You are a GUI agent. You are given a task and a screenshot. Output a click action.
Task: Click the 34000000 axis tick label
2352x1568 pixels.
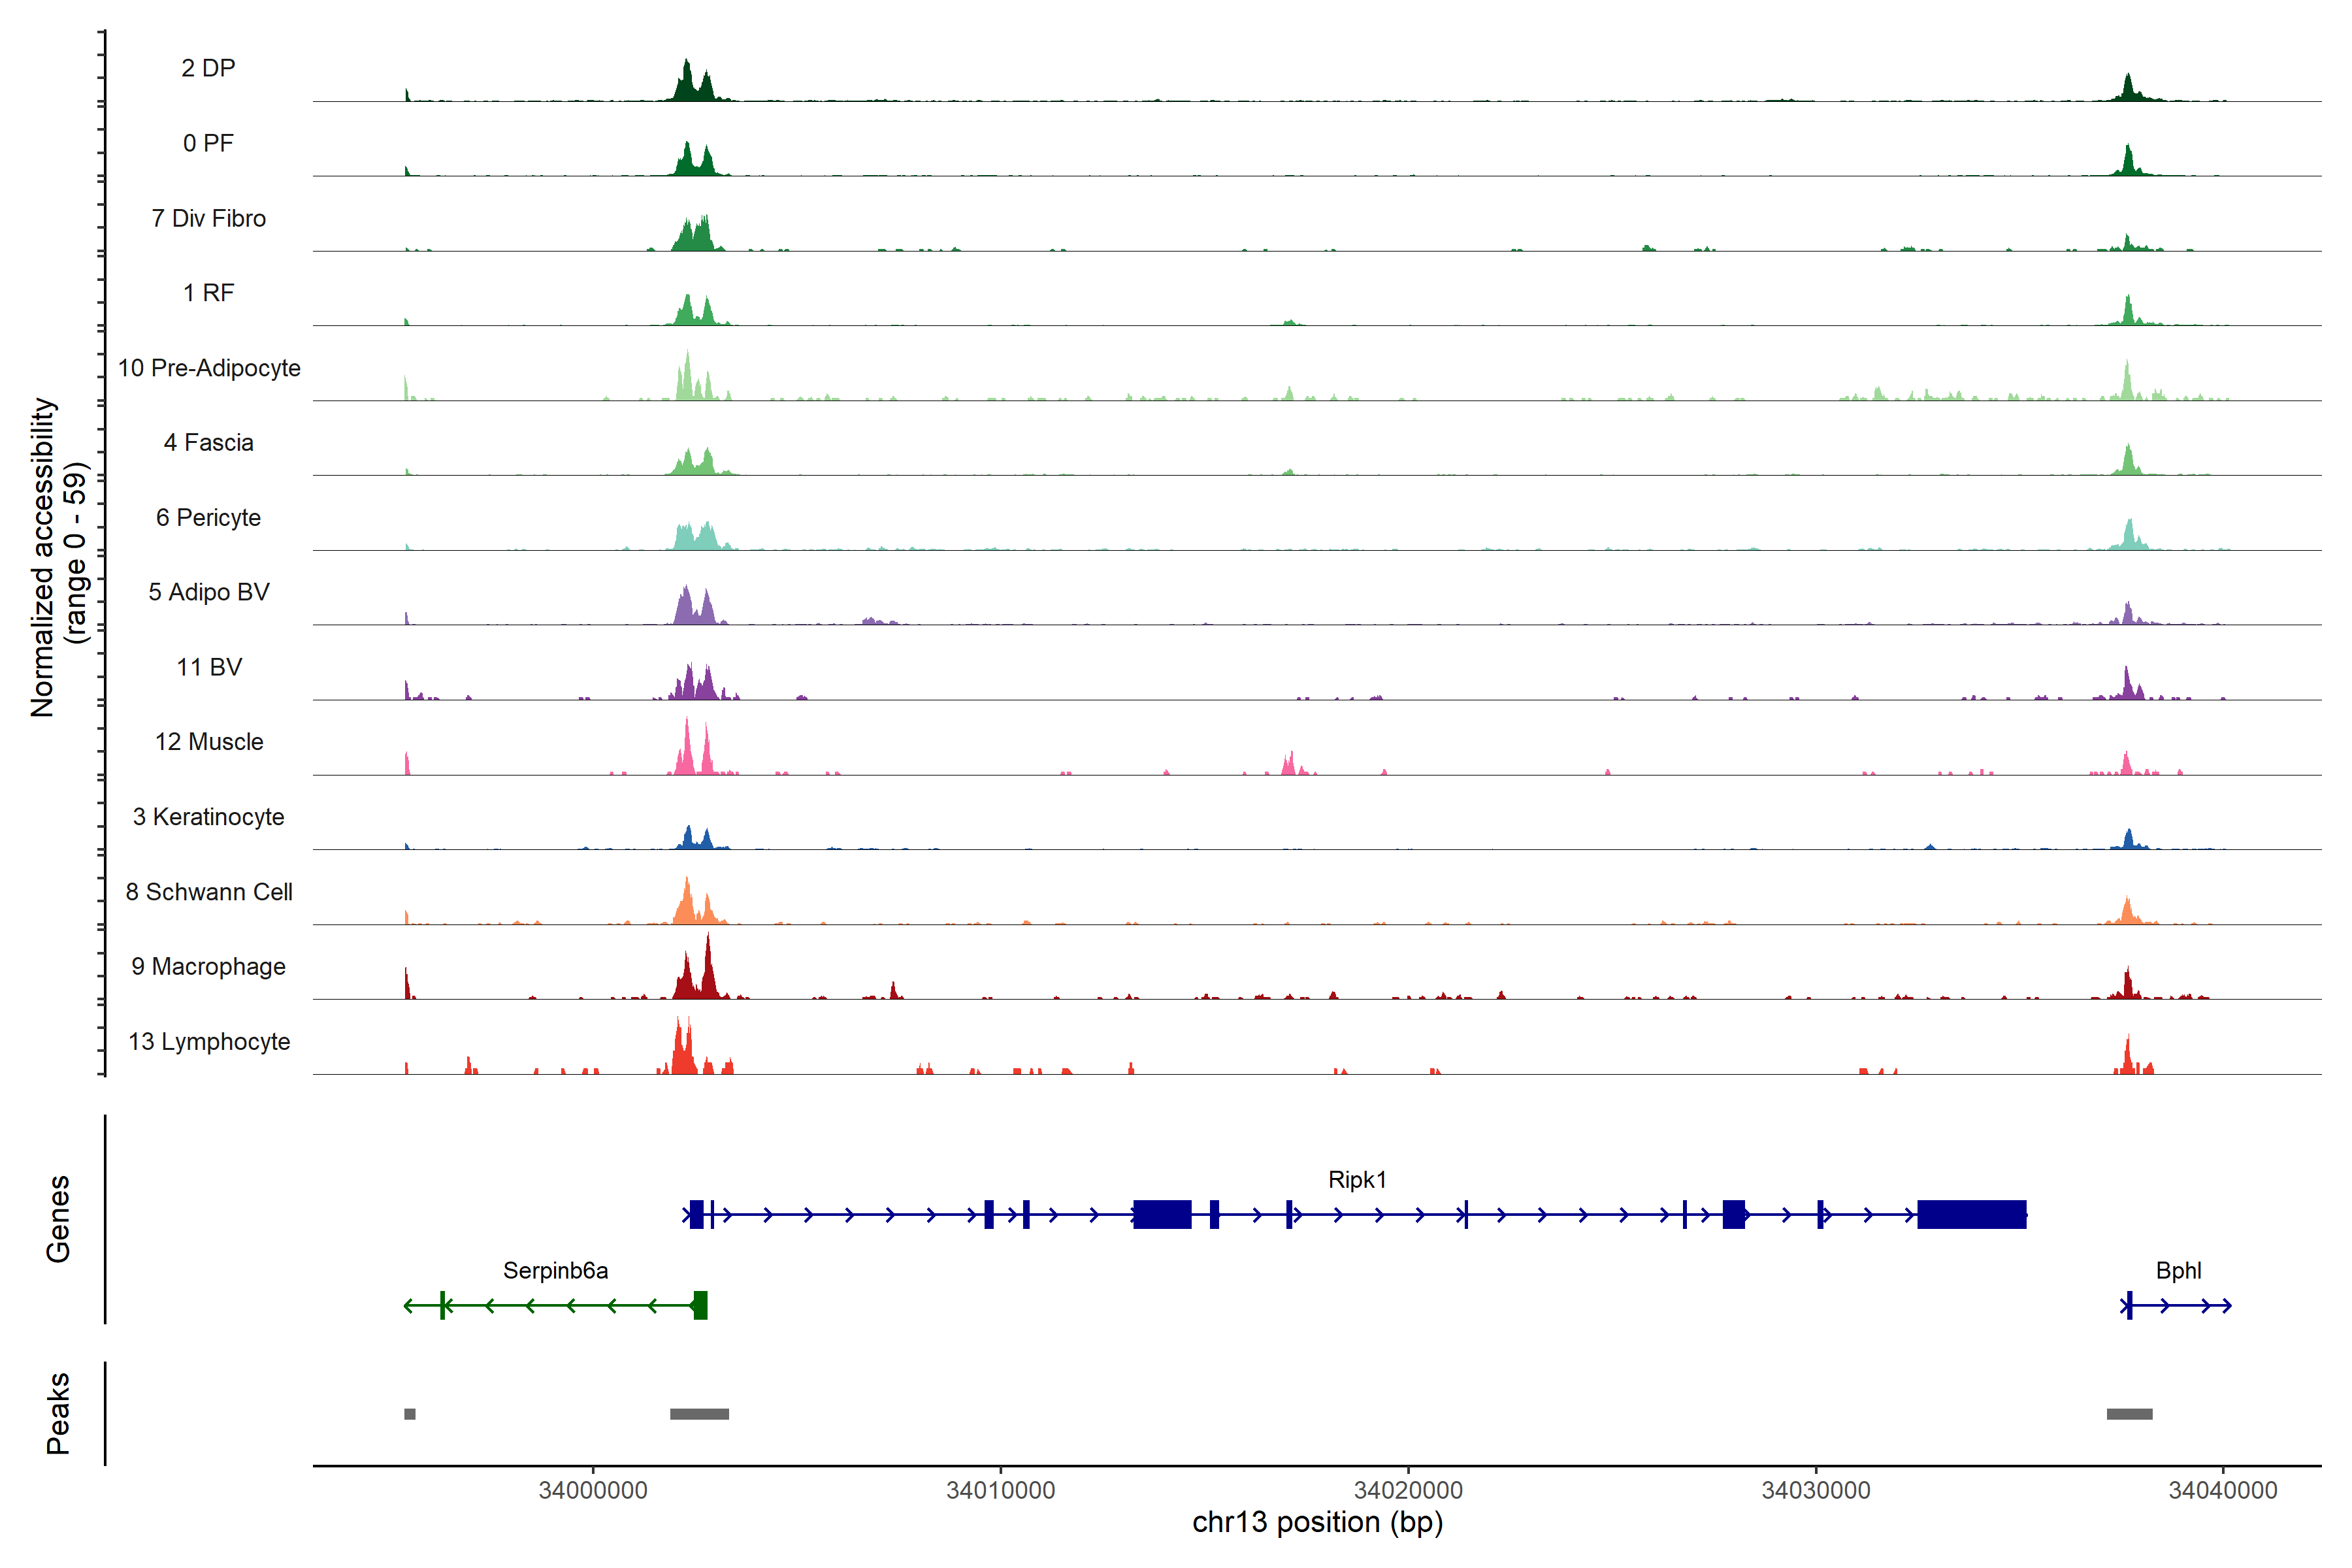pyautogui.click(x=593, y=1490)
